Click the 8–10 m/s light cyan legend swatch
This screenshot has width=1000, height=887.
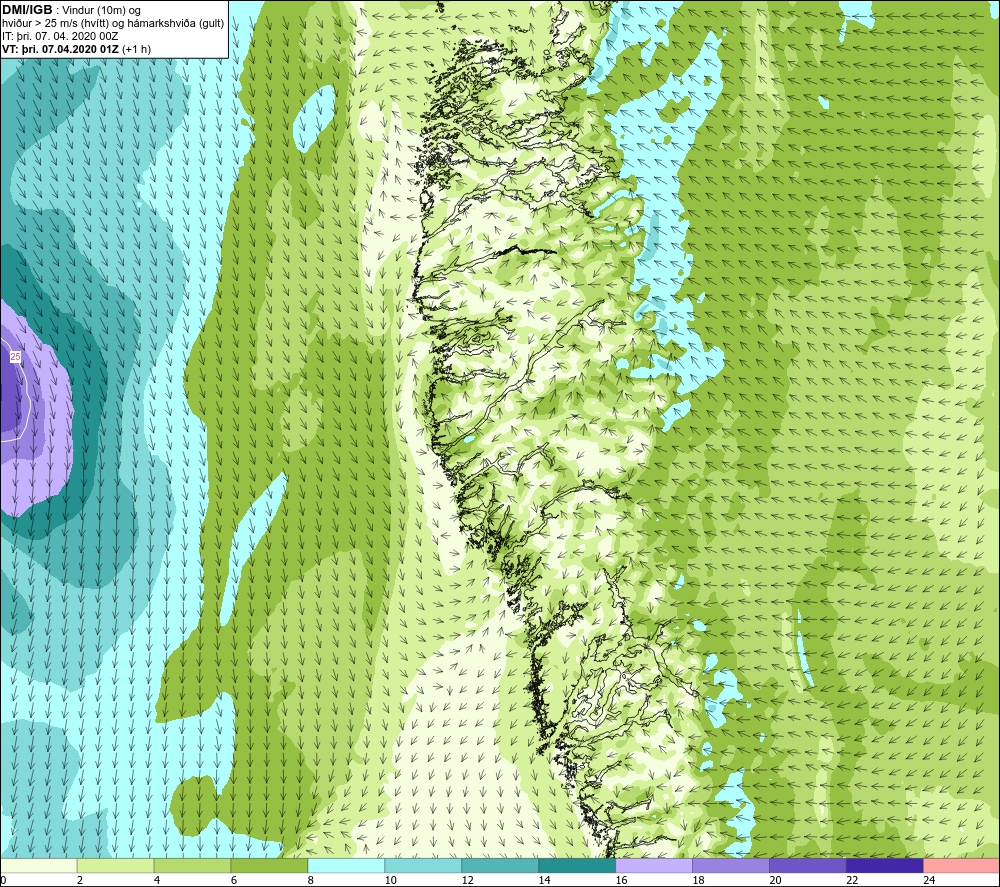[x=346, y=866]
